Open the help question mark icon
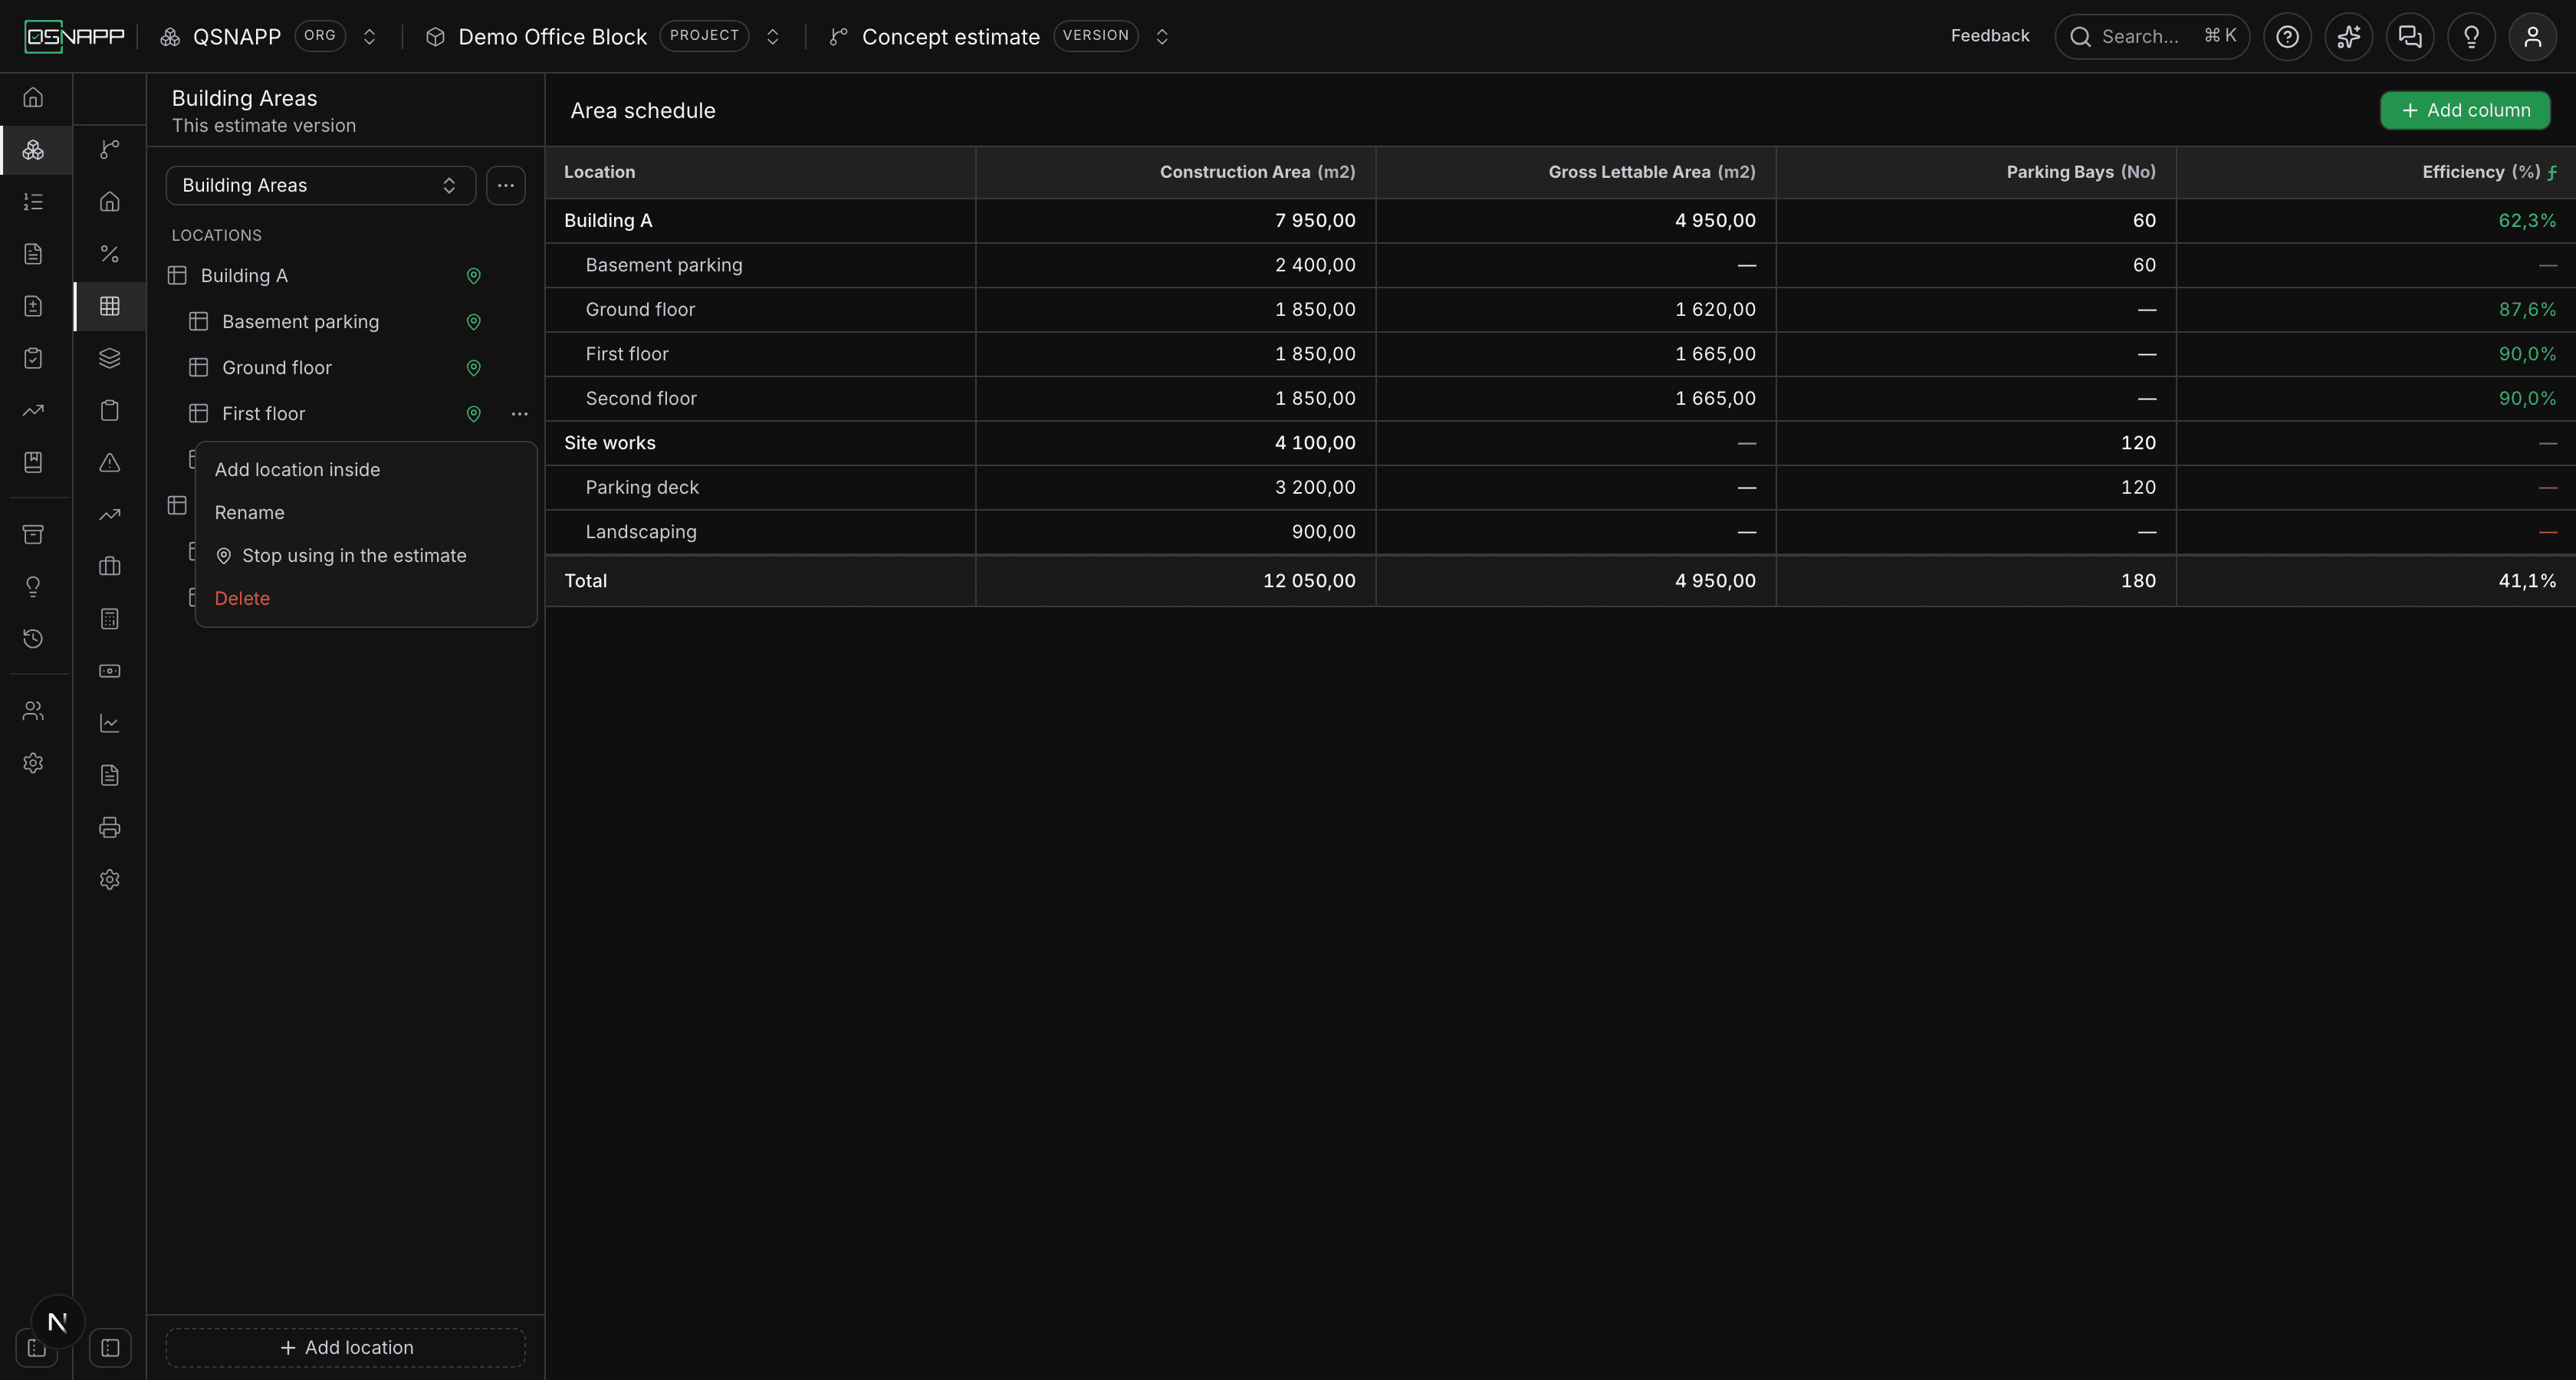The height and width of the screenshot is (1380, 2576). point(2287,37)
